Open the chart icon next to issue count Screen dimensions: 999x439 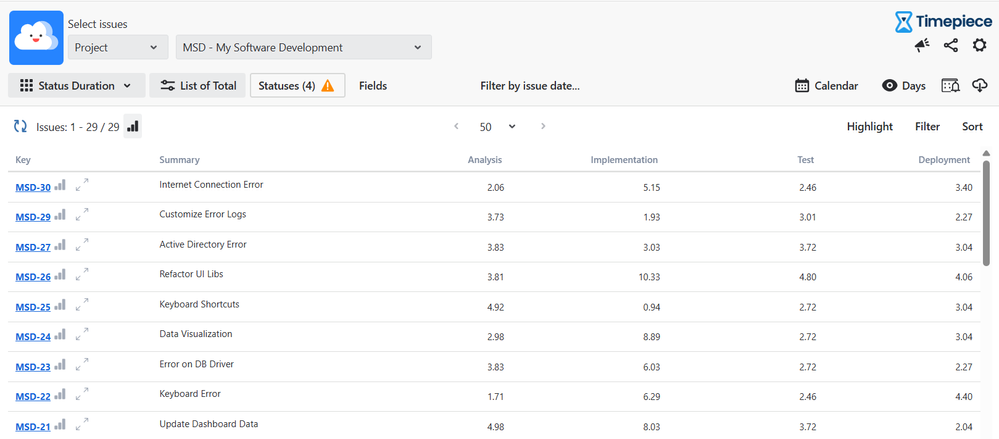pyautogui.click(x=133, y=126)
